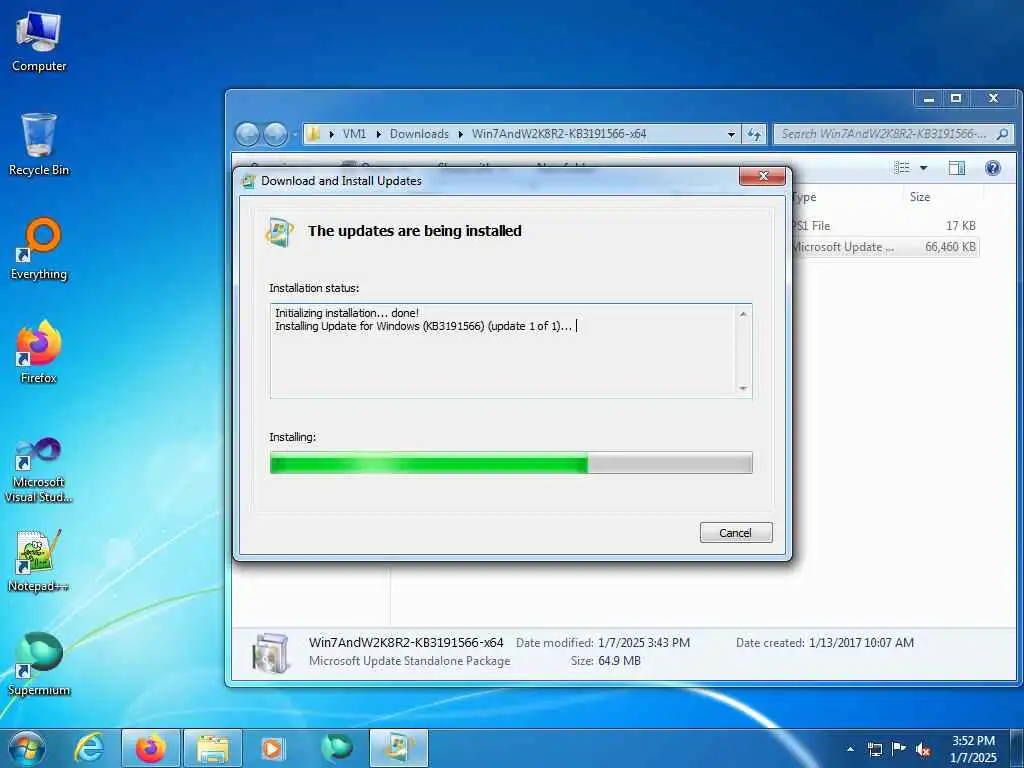Open the clock showing 3:52 PM

pyautogui.click(x=973, y=749)
